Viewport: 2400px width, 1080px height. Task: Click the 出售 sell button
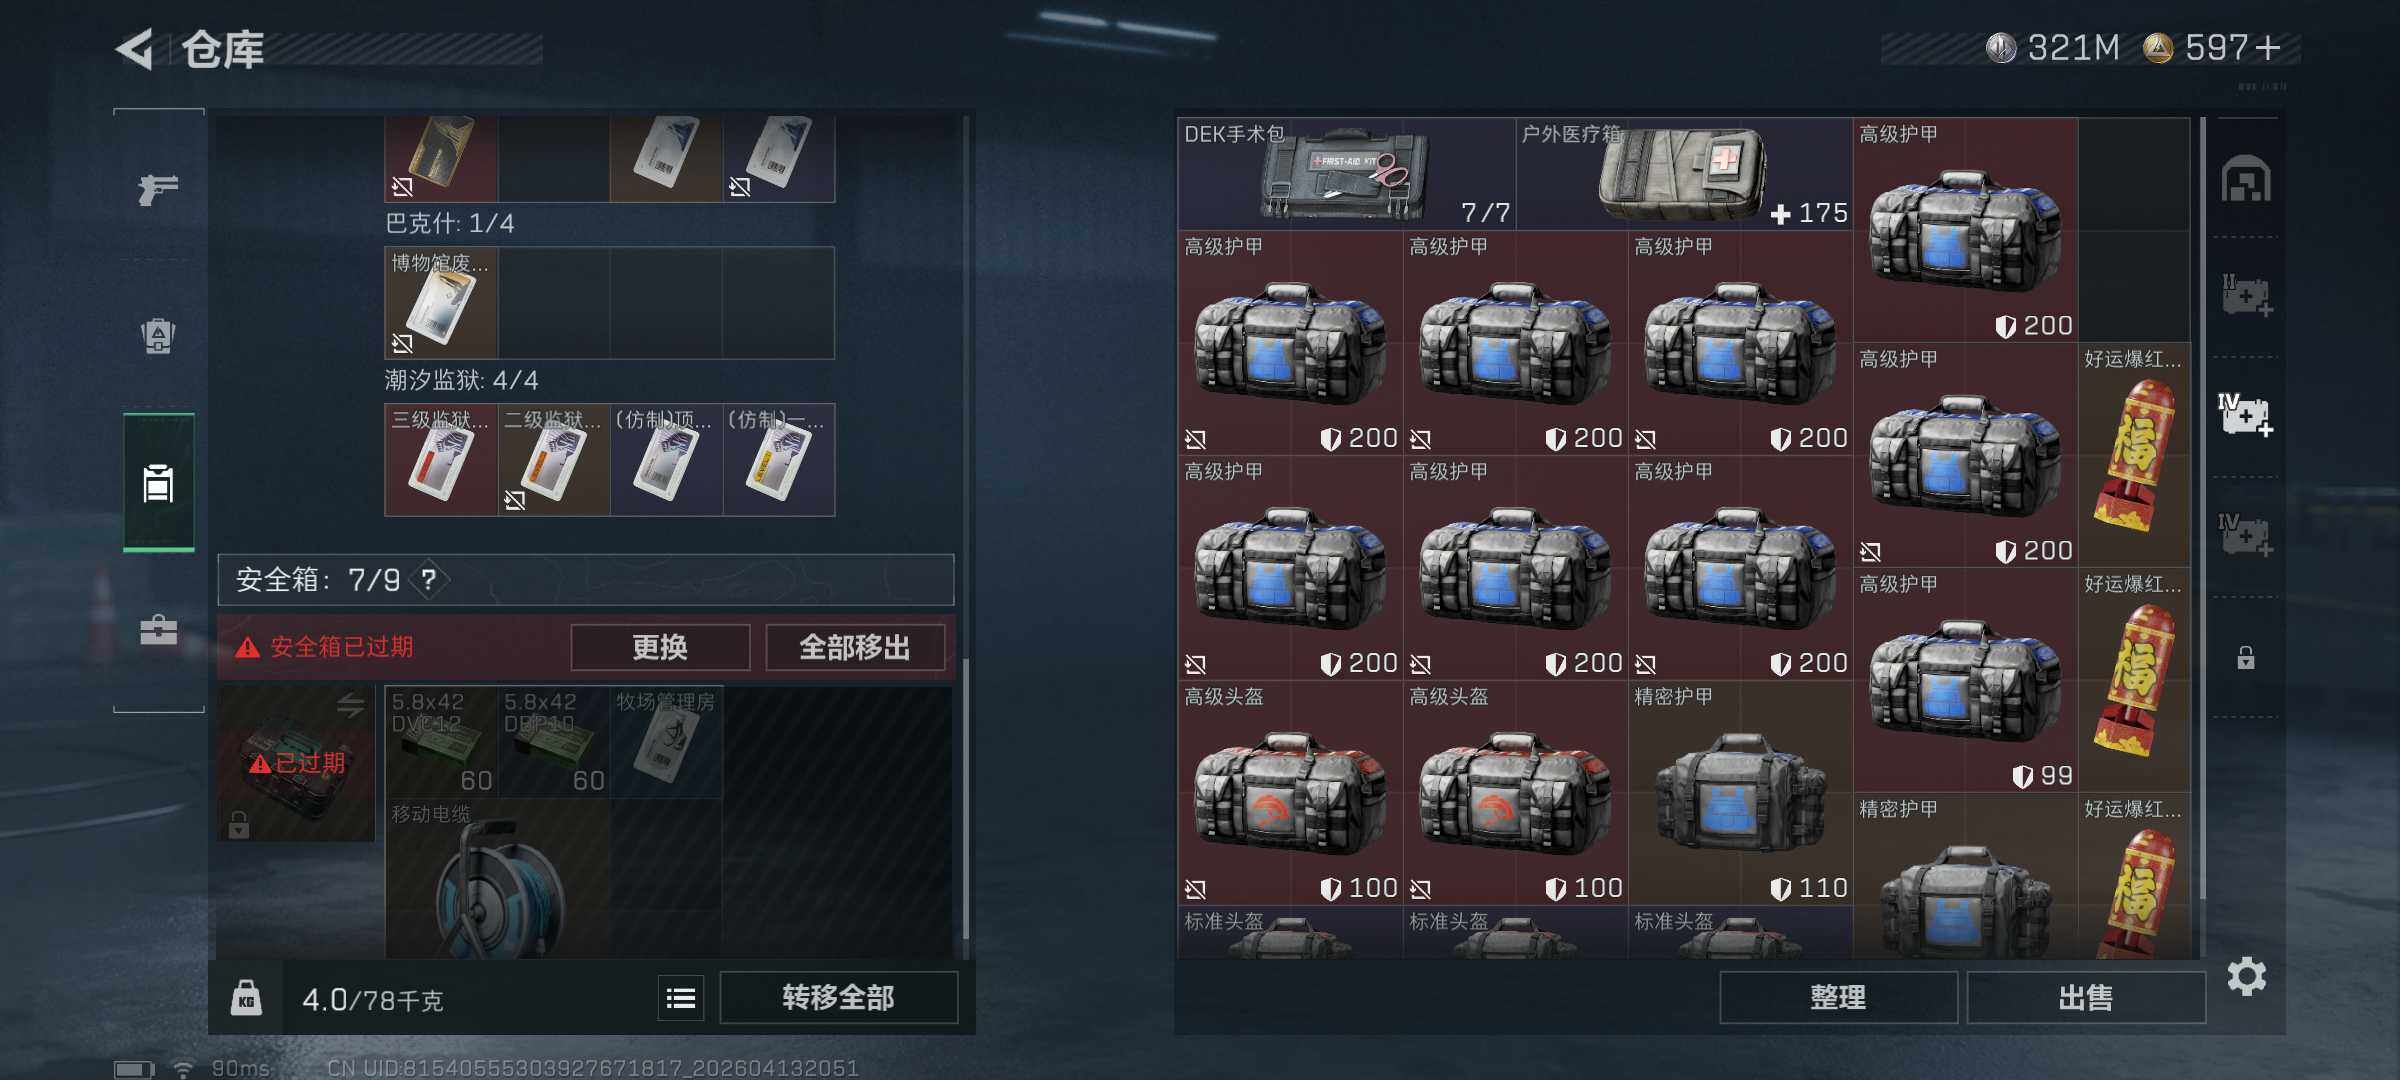[x=2086, y=997]
